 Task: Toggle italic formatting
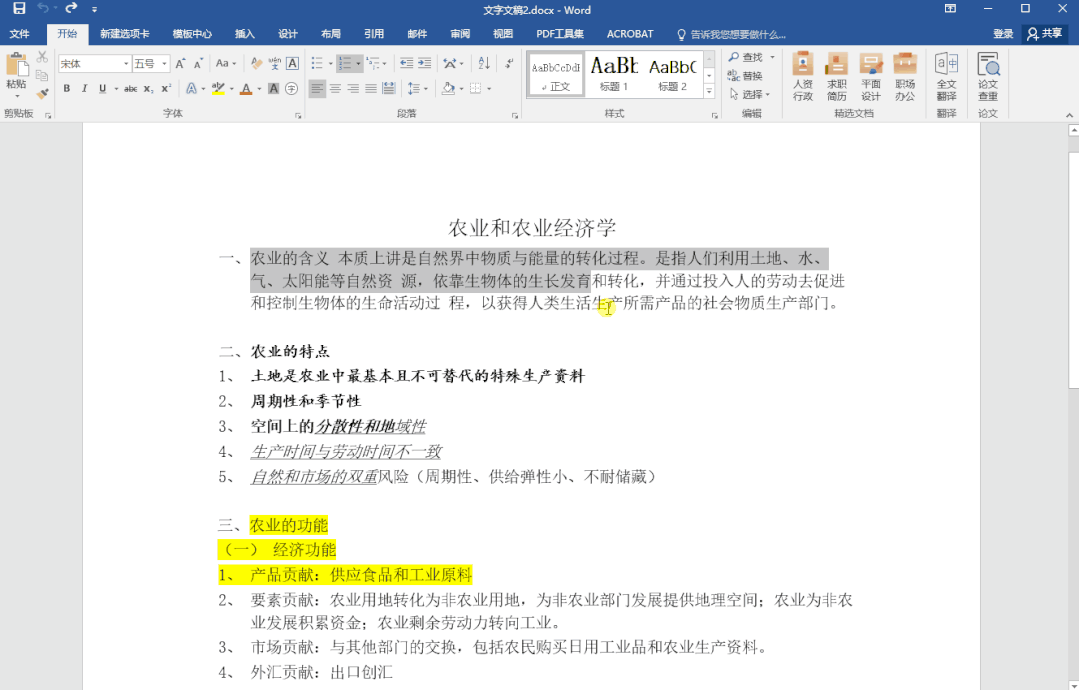[83, 89]
